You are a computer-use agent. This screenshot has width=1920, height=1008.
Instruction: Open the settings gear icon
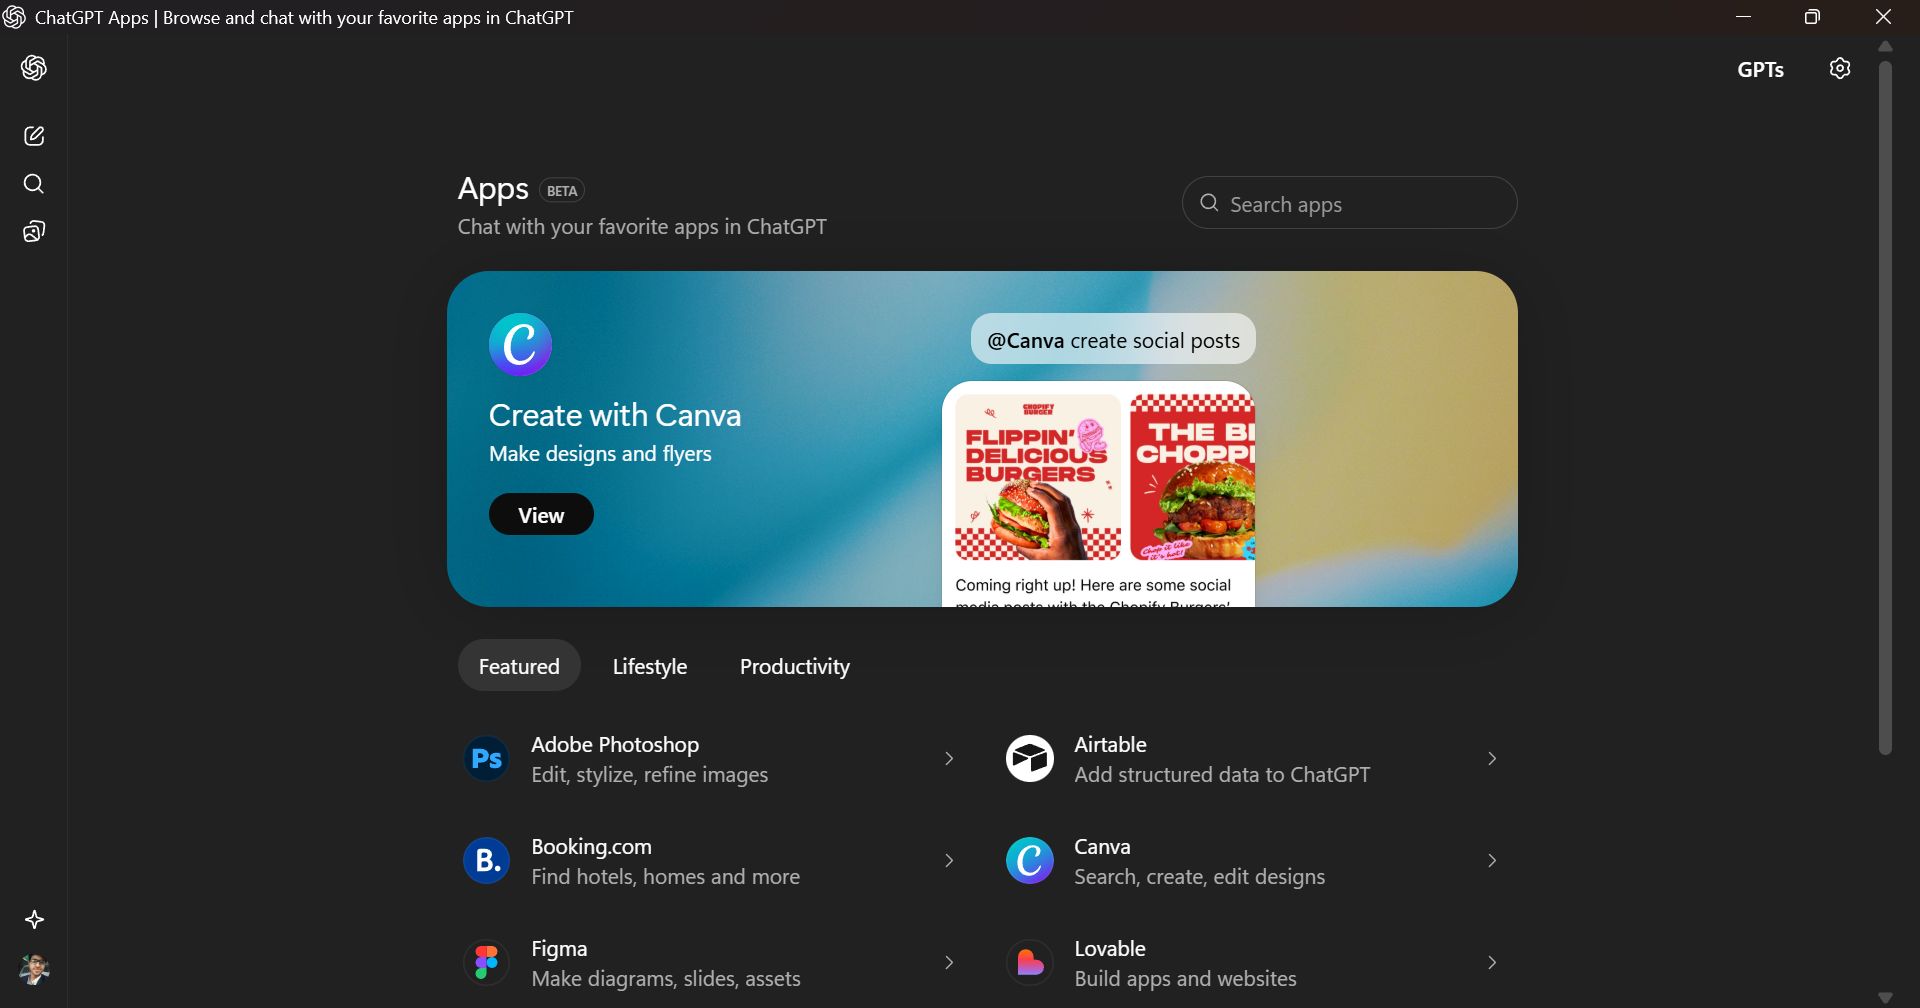click(x=1840, y=68)
